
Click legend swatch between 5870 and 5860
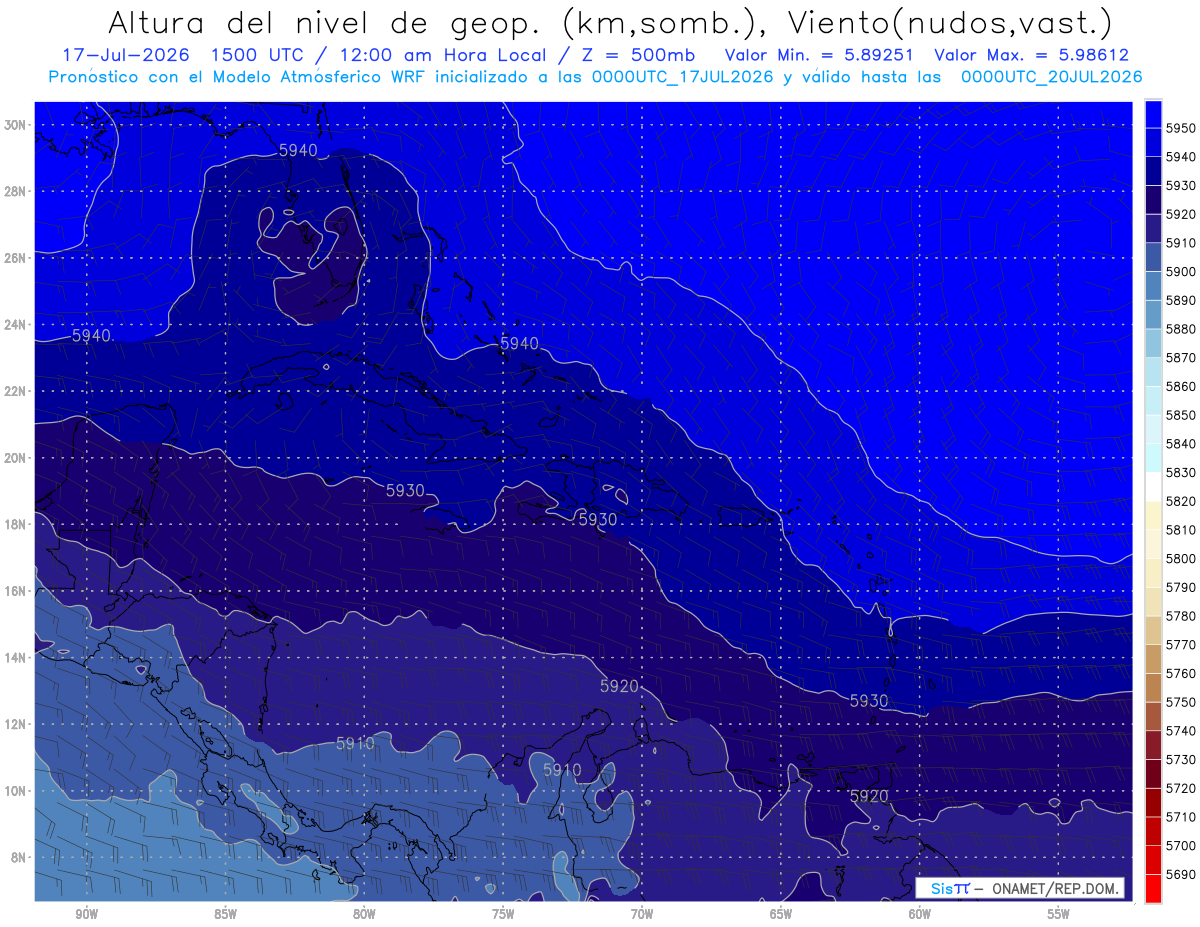pyautogui.click(x=1153, y=372)
